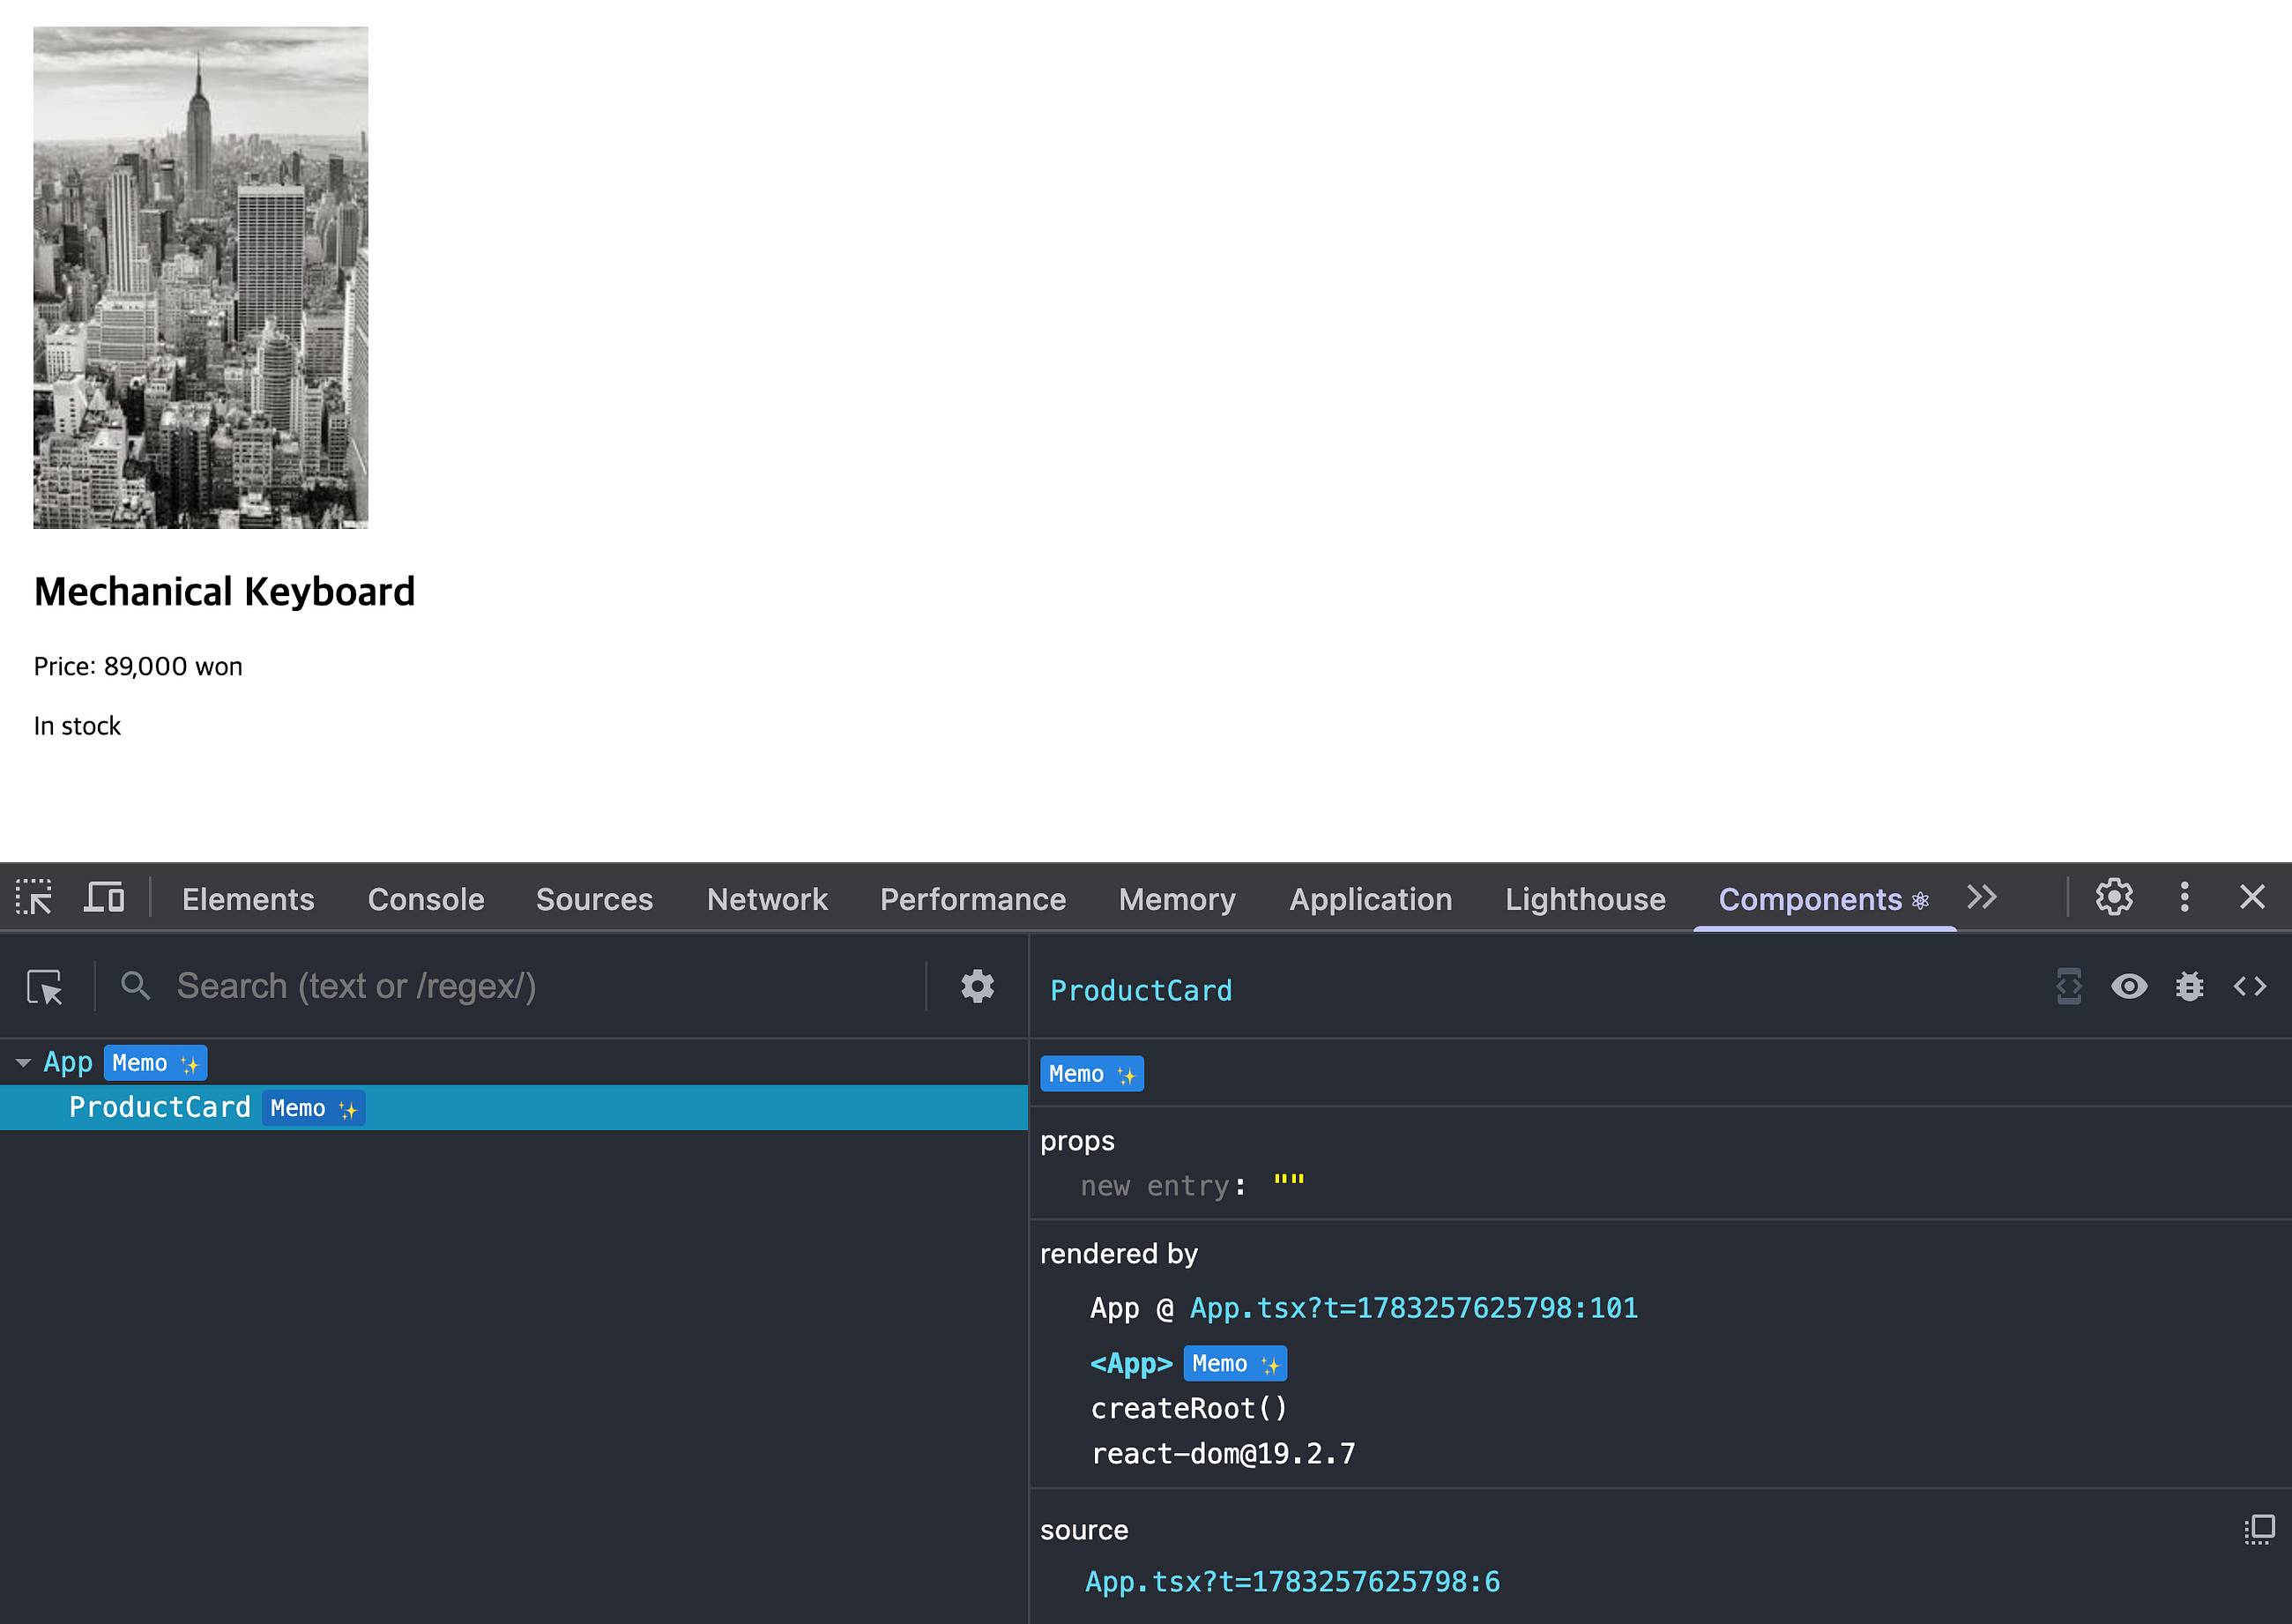Switch to the Lighthouse tab
Viewport: 2292px width, 1624px height.
pos(1585,899)
